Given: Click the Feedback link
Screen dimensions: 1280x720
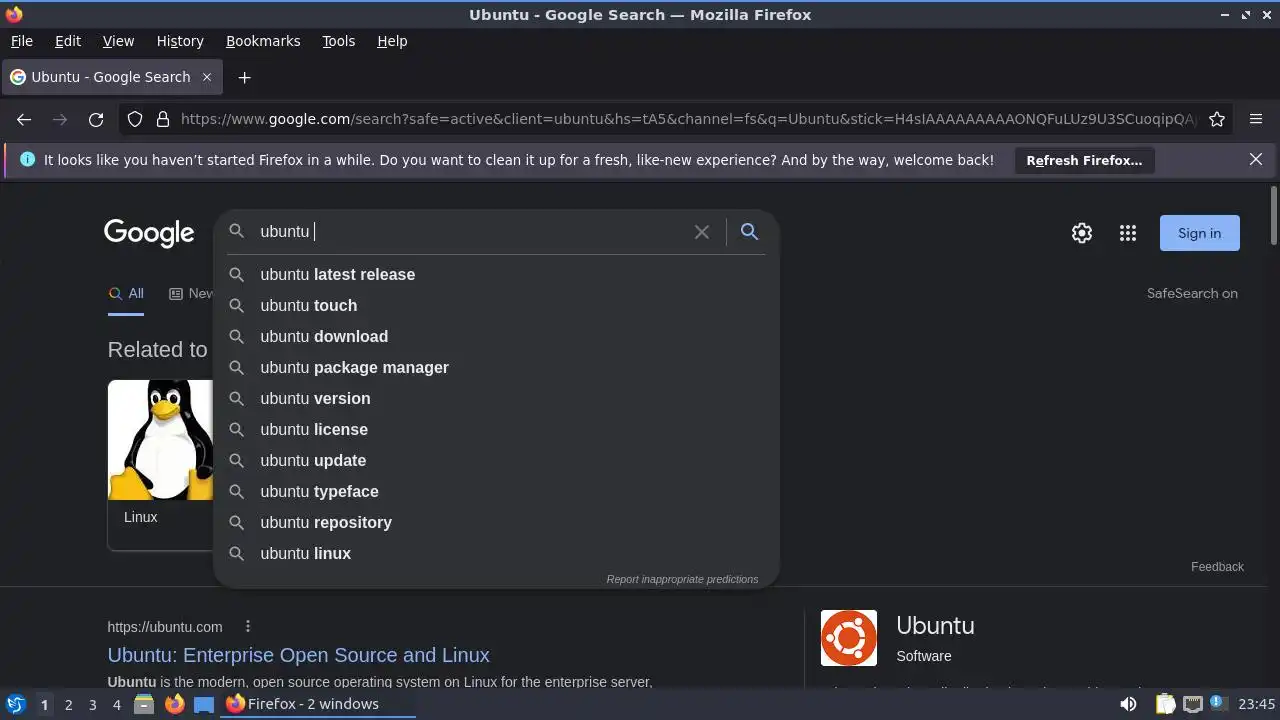Looking at the screenshot, I should (1217, 566).
